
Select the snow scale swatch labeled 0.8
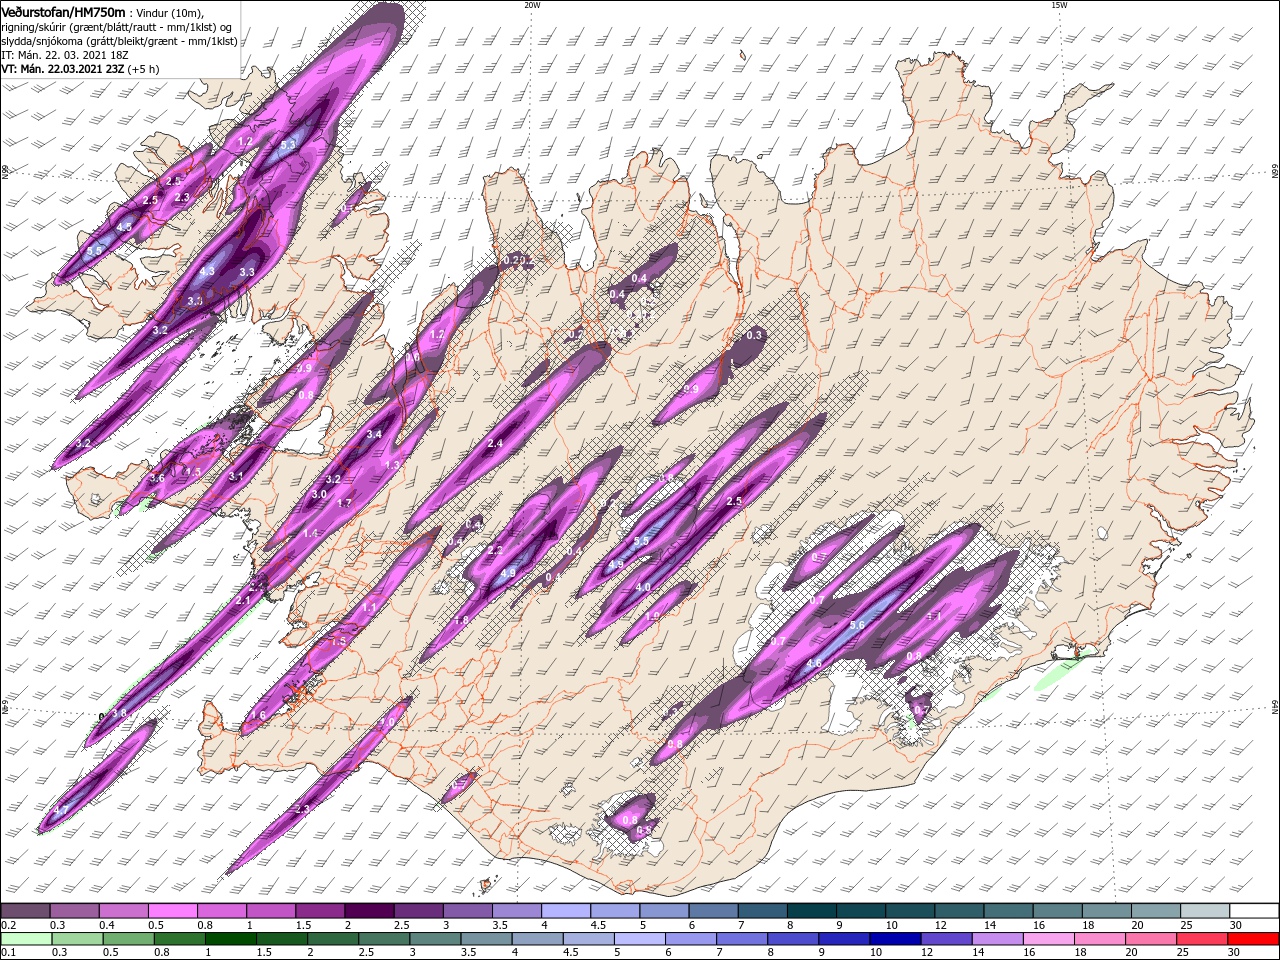pyautogui.click(x=222, y=911)
